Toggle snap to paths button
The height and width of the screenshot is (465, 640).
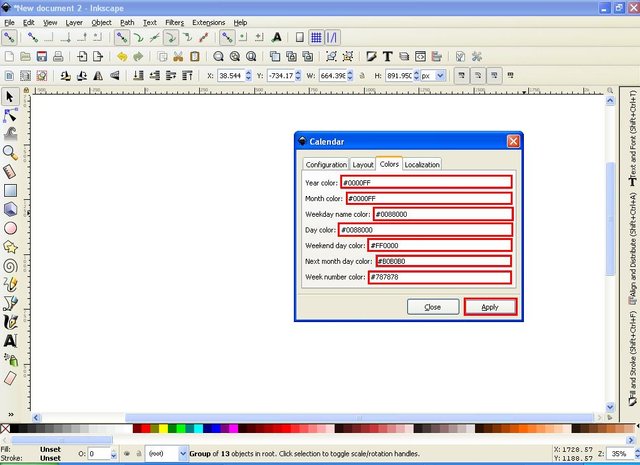pos(138,38)
